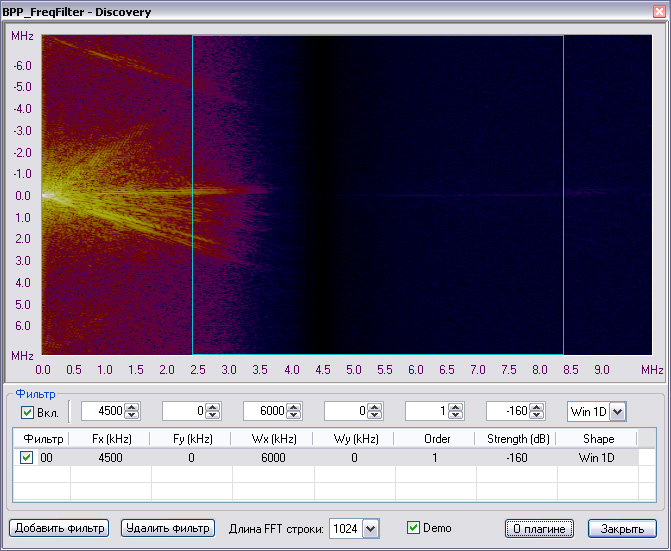Viewport: 671px width, 551px height.
Task: Increase Wx value with up arrow
Action: [x=294, y=407]
